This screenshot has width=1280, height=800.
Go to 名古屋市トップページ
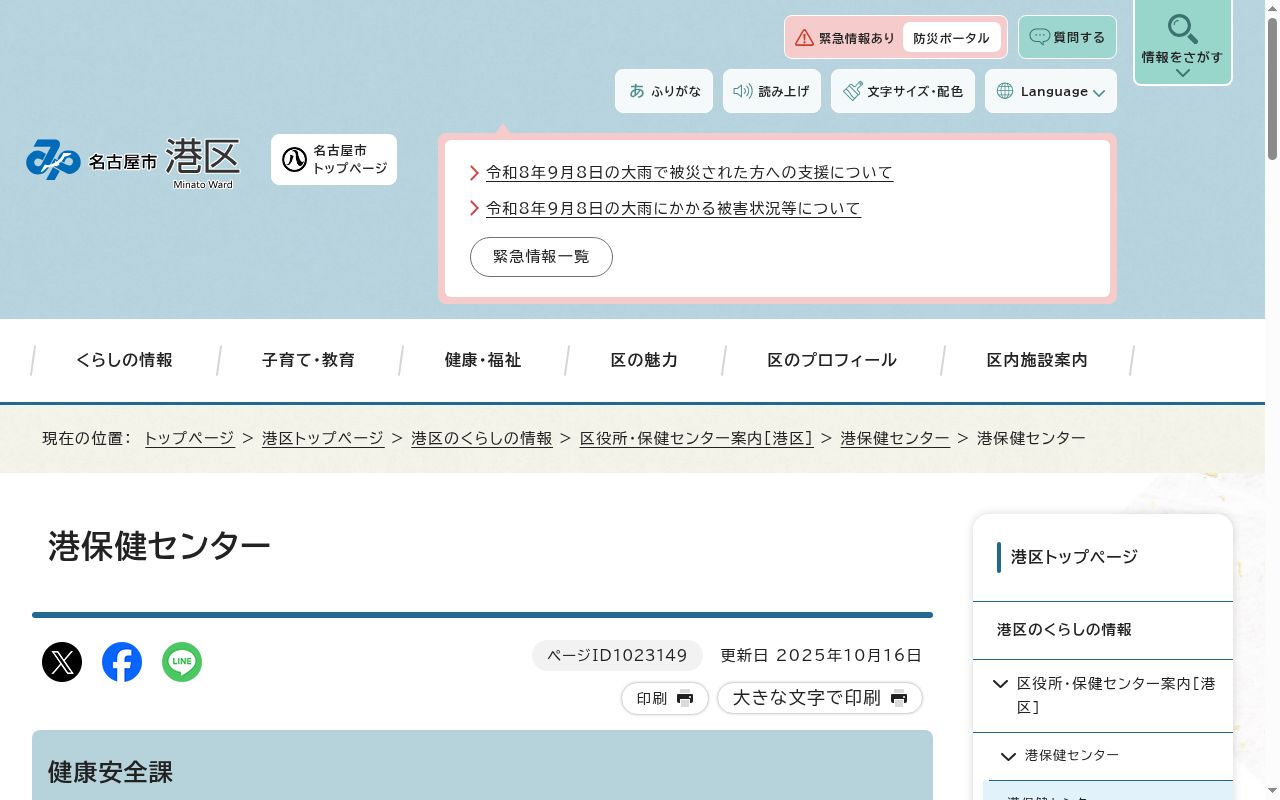click(334, 159)
